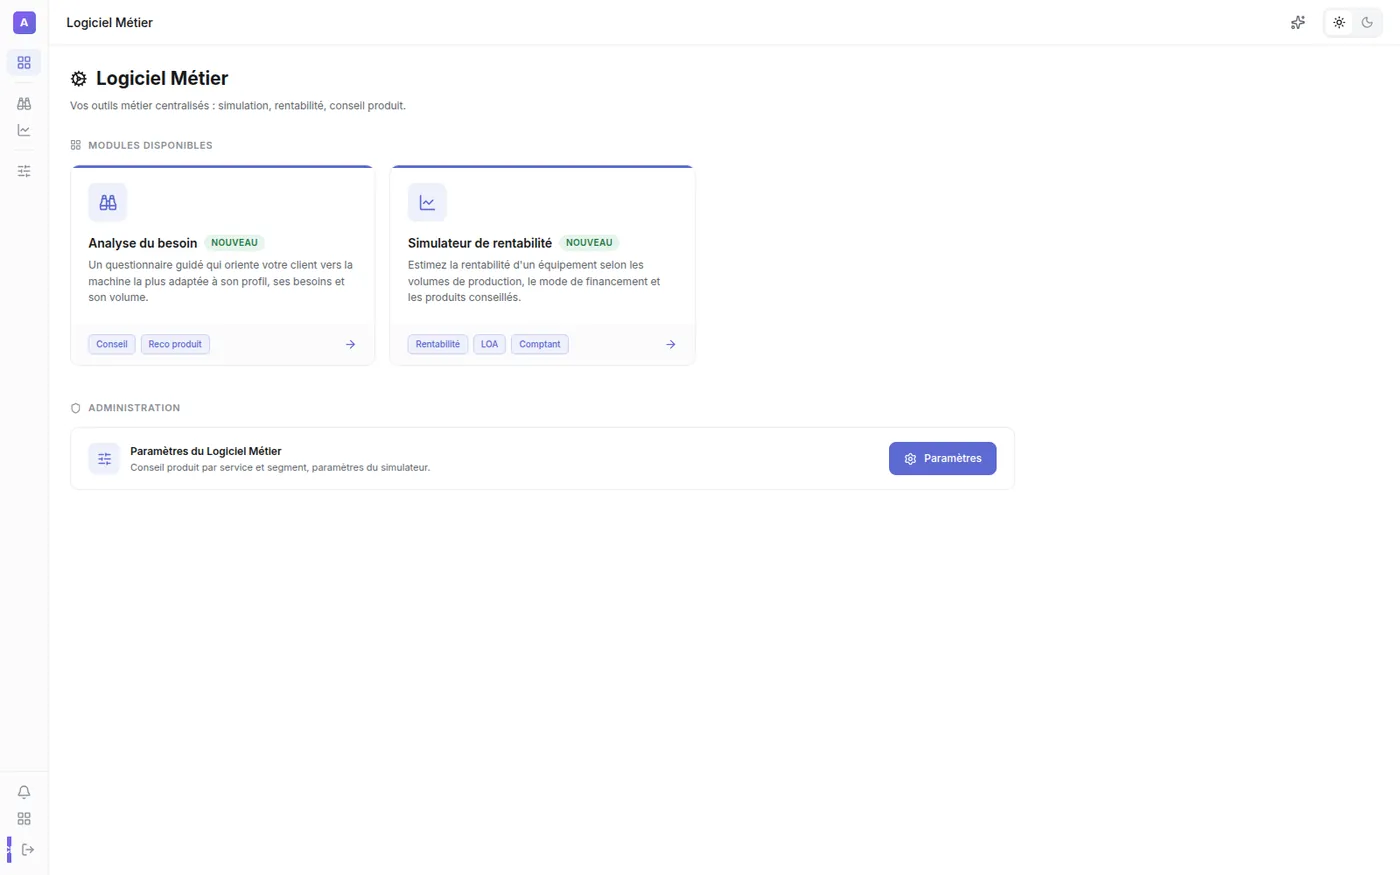
Task: Click the logout icon at sidebar bottom
Action: [x=28, y=850]
